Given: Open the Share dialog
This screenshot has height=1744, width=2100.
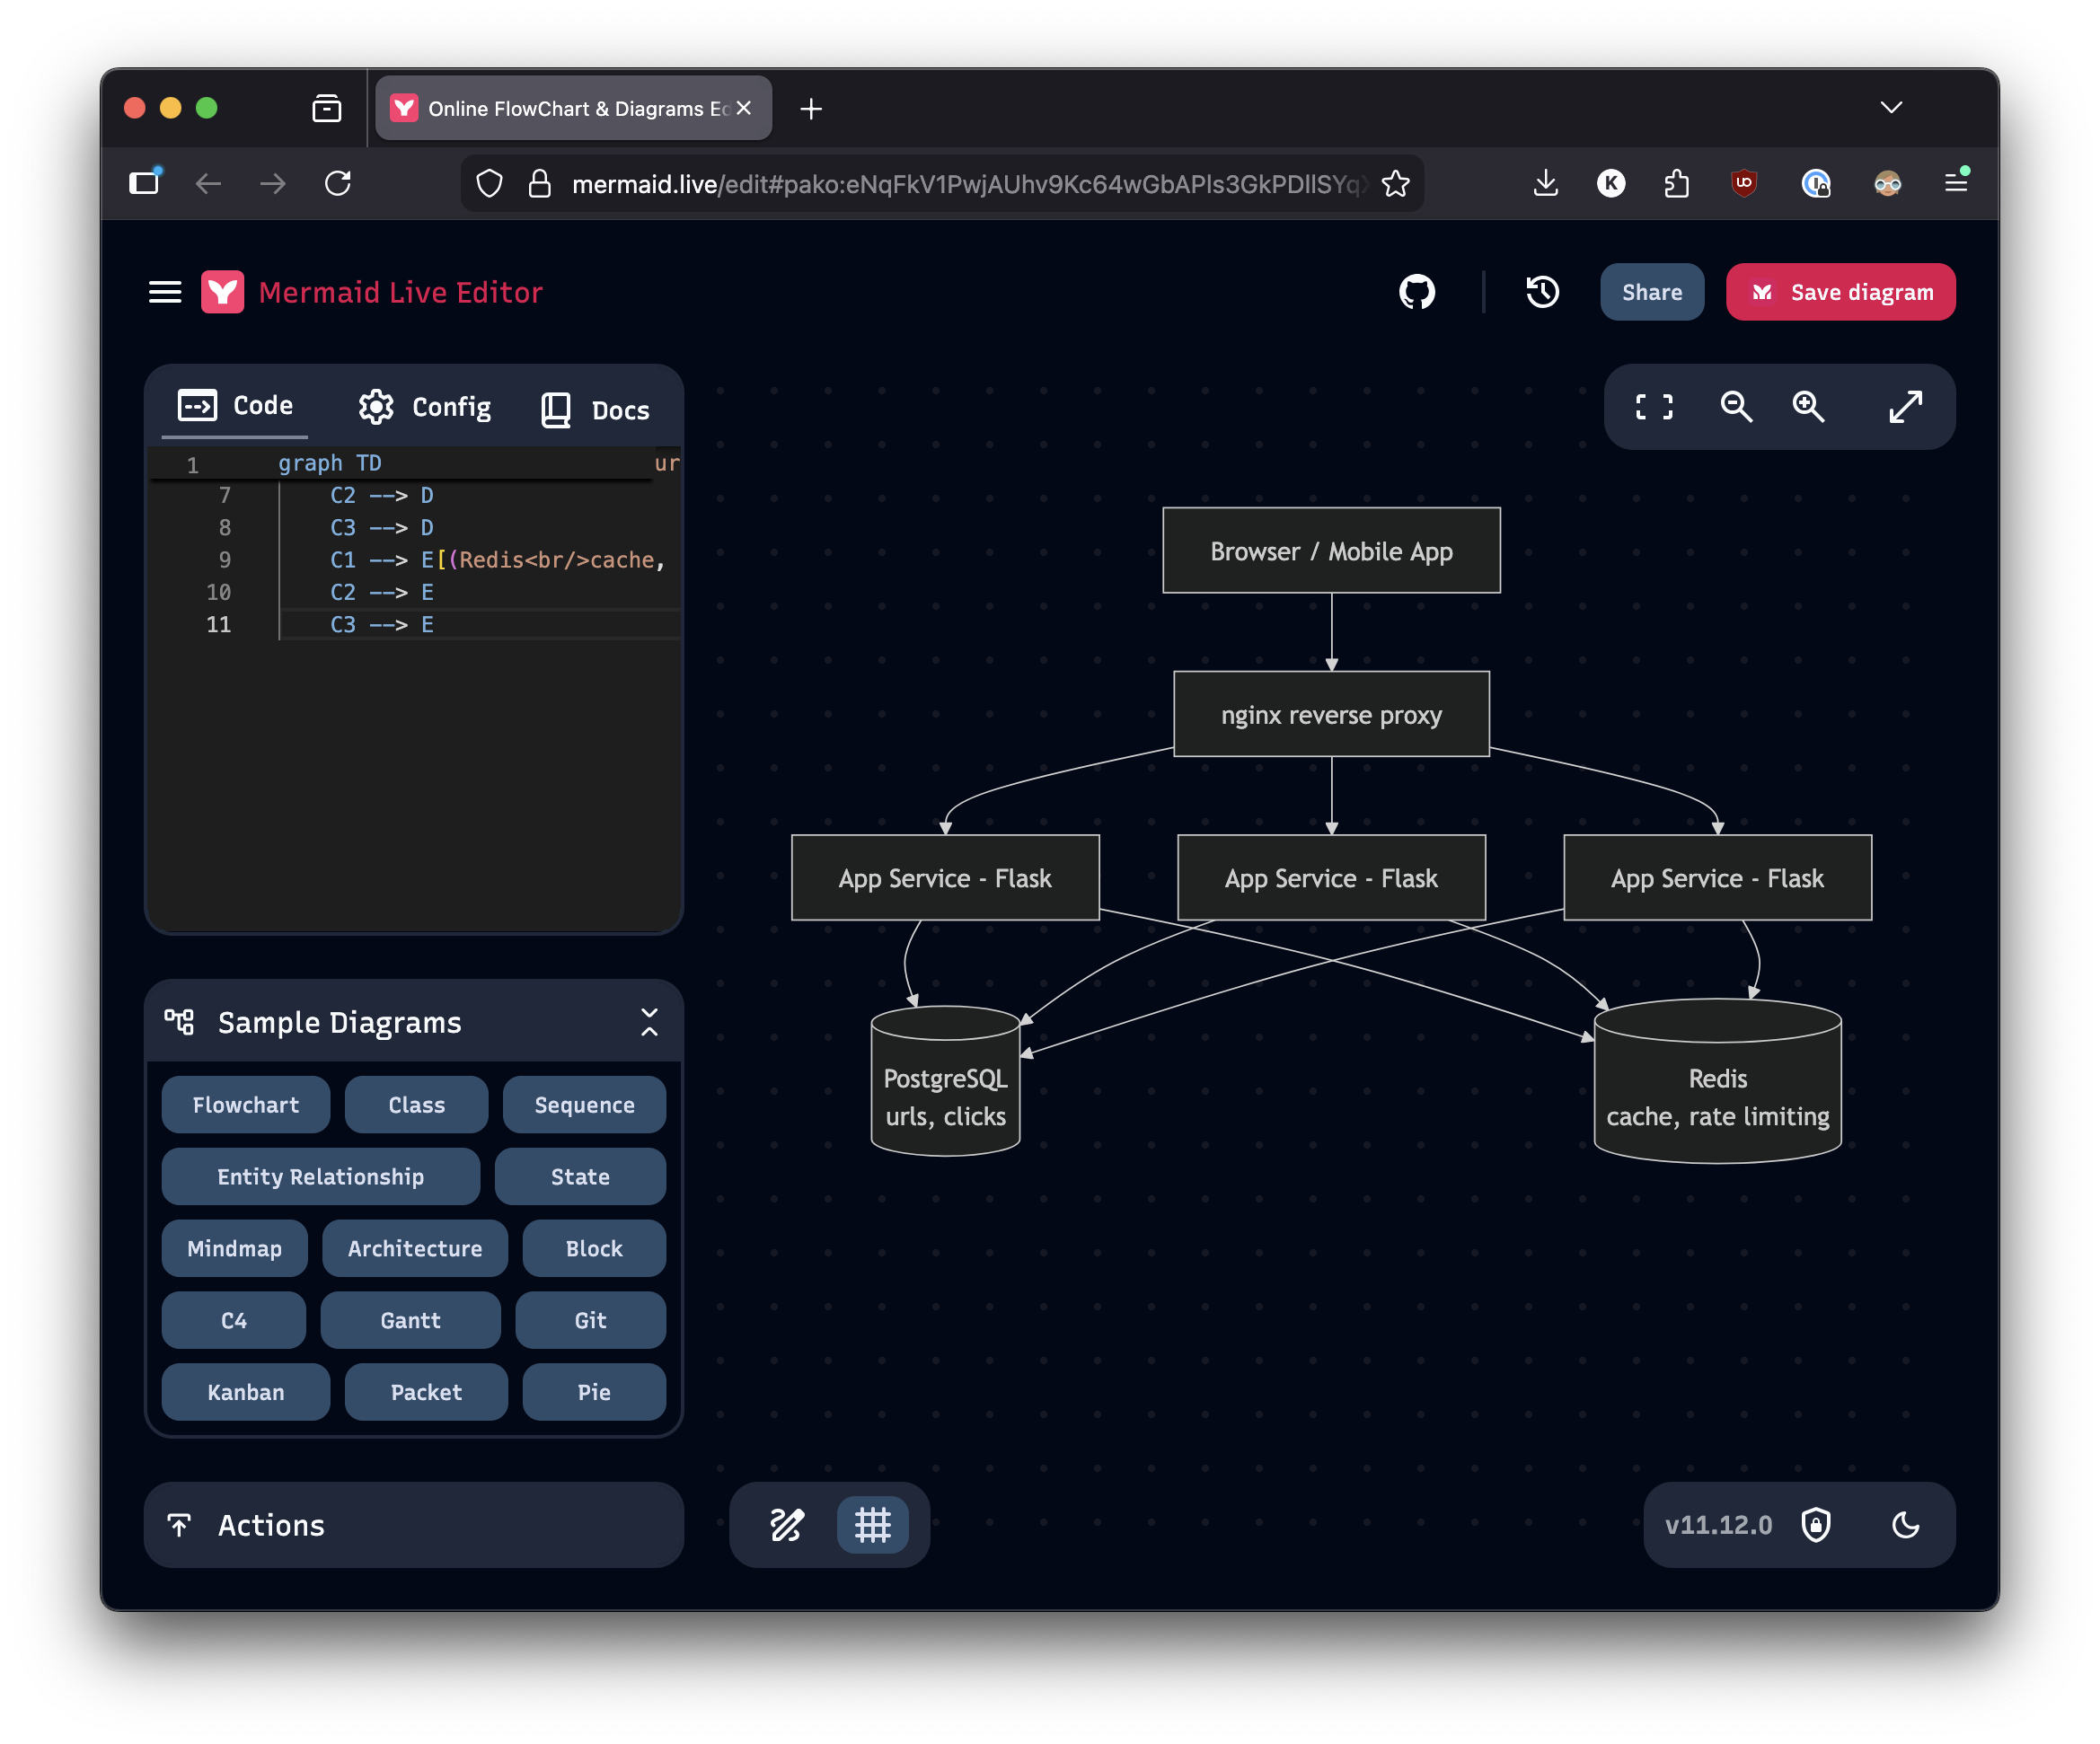Looking at the screenshot, I should [x=1651, y=292].
